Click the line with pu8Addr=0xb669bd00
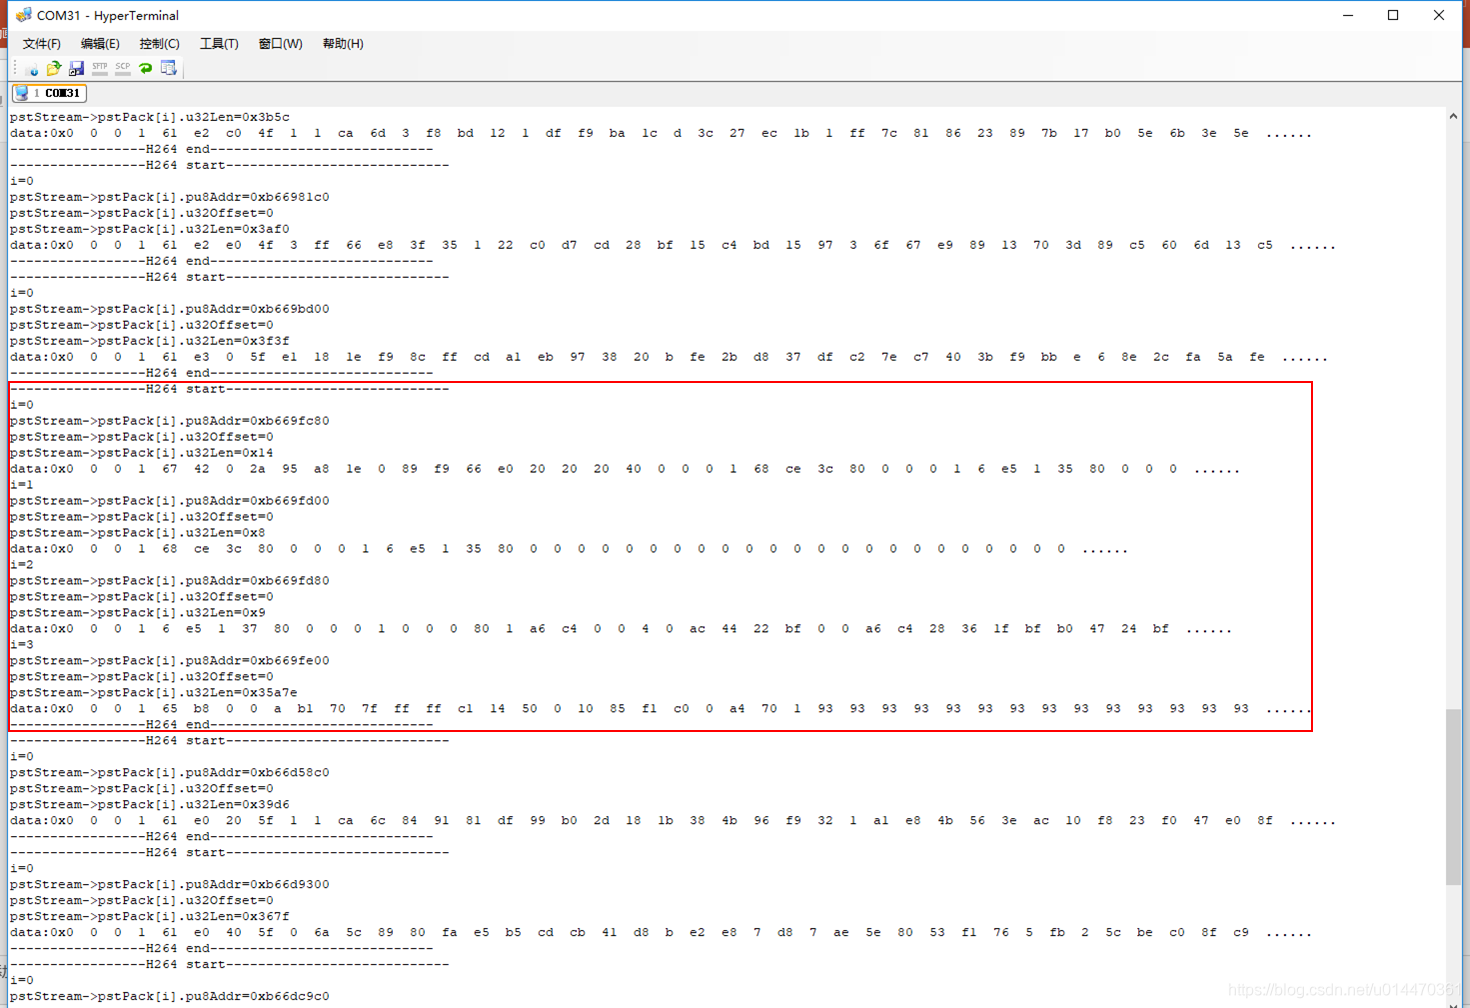This screenshot has width=1470, height=1008. 170,309
